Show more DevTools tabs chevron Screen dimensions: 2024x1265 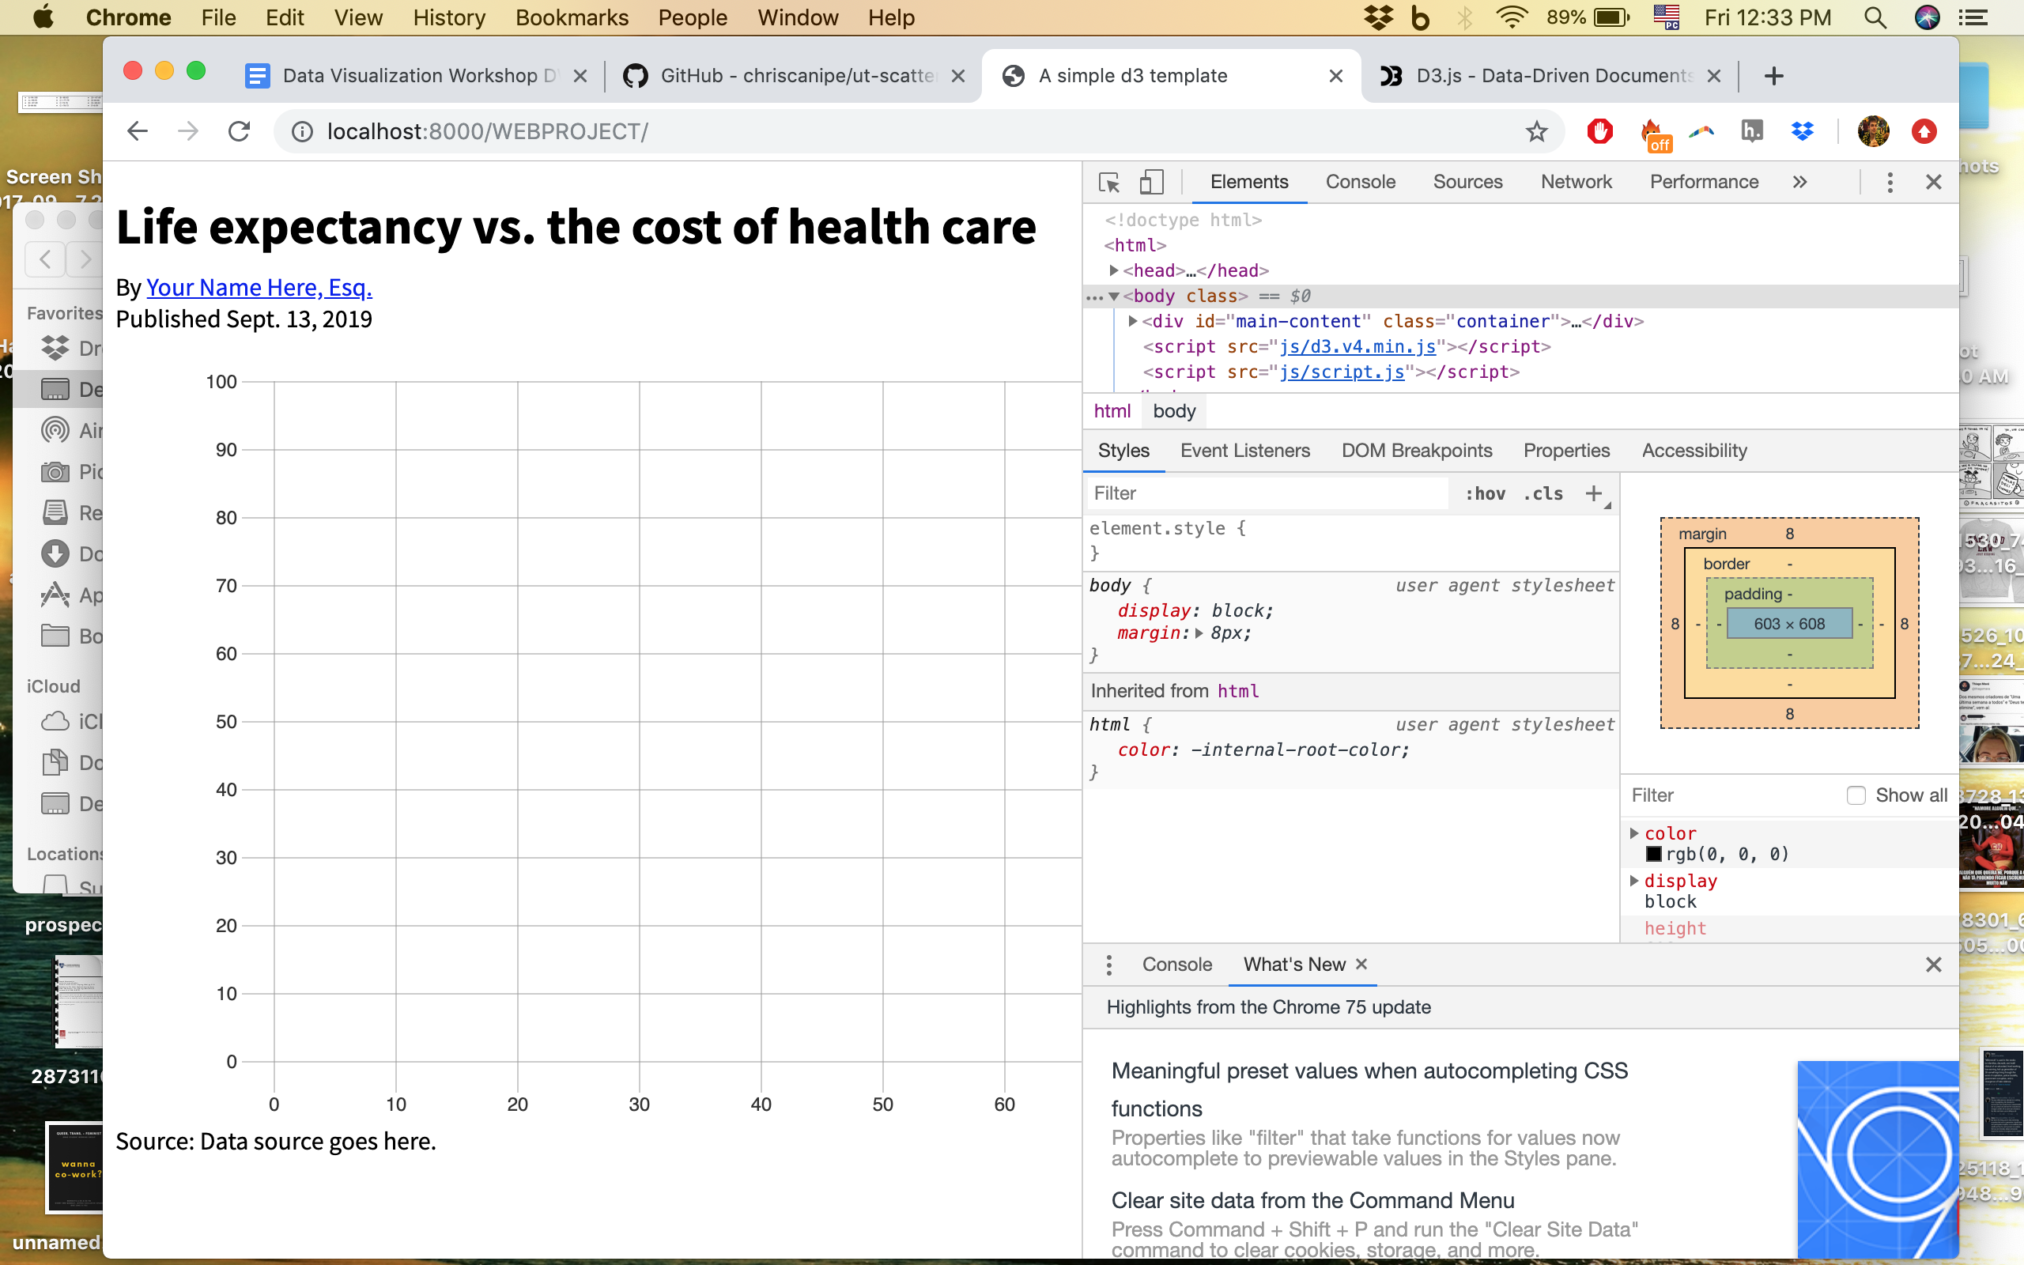[1800, 182]
